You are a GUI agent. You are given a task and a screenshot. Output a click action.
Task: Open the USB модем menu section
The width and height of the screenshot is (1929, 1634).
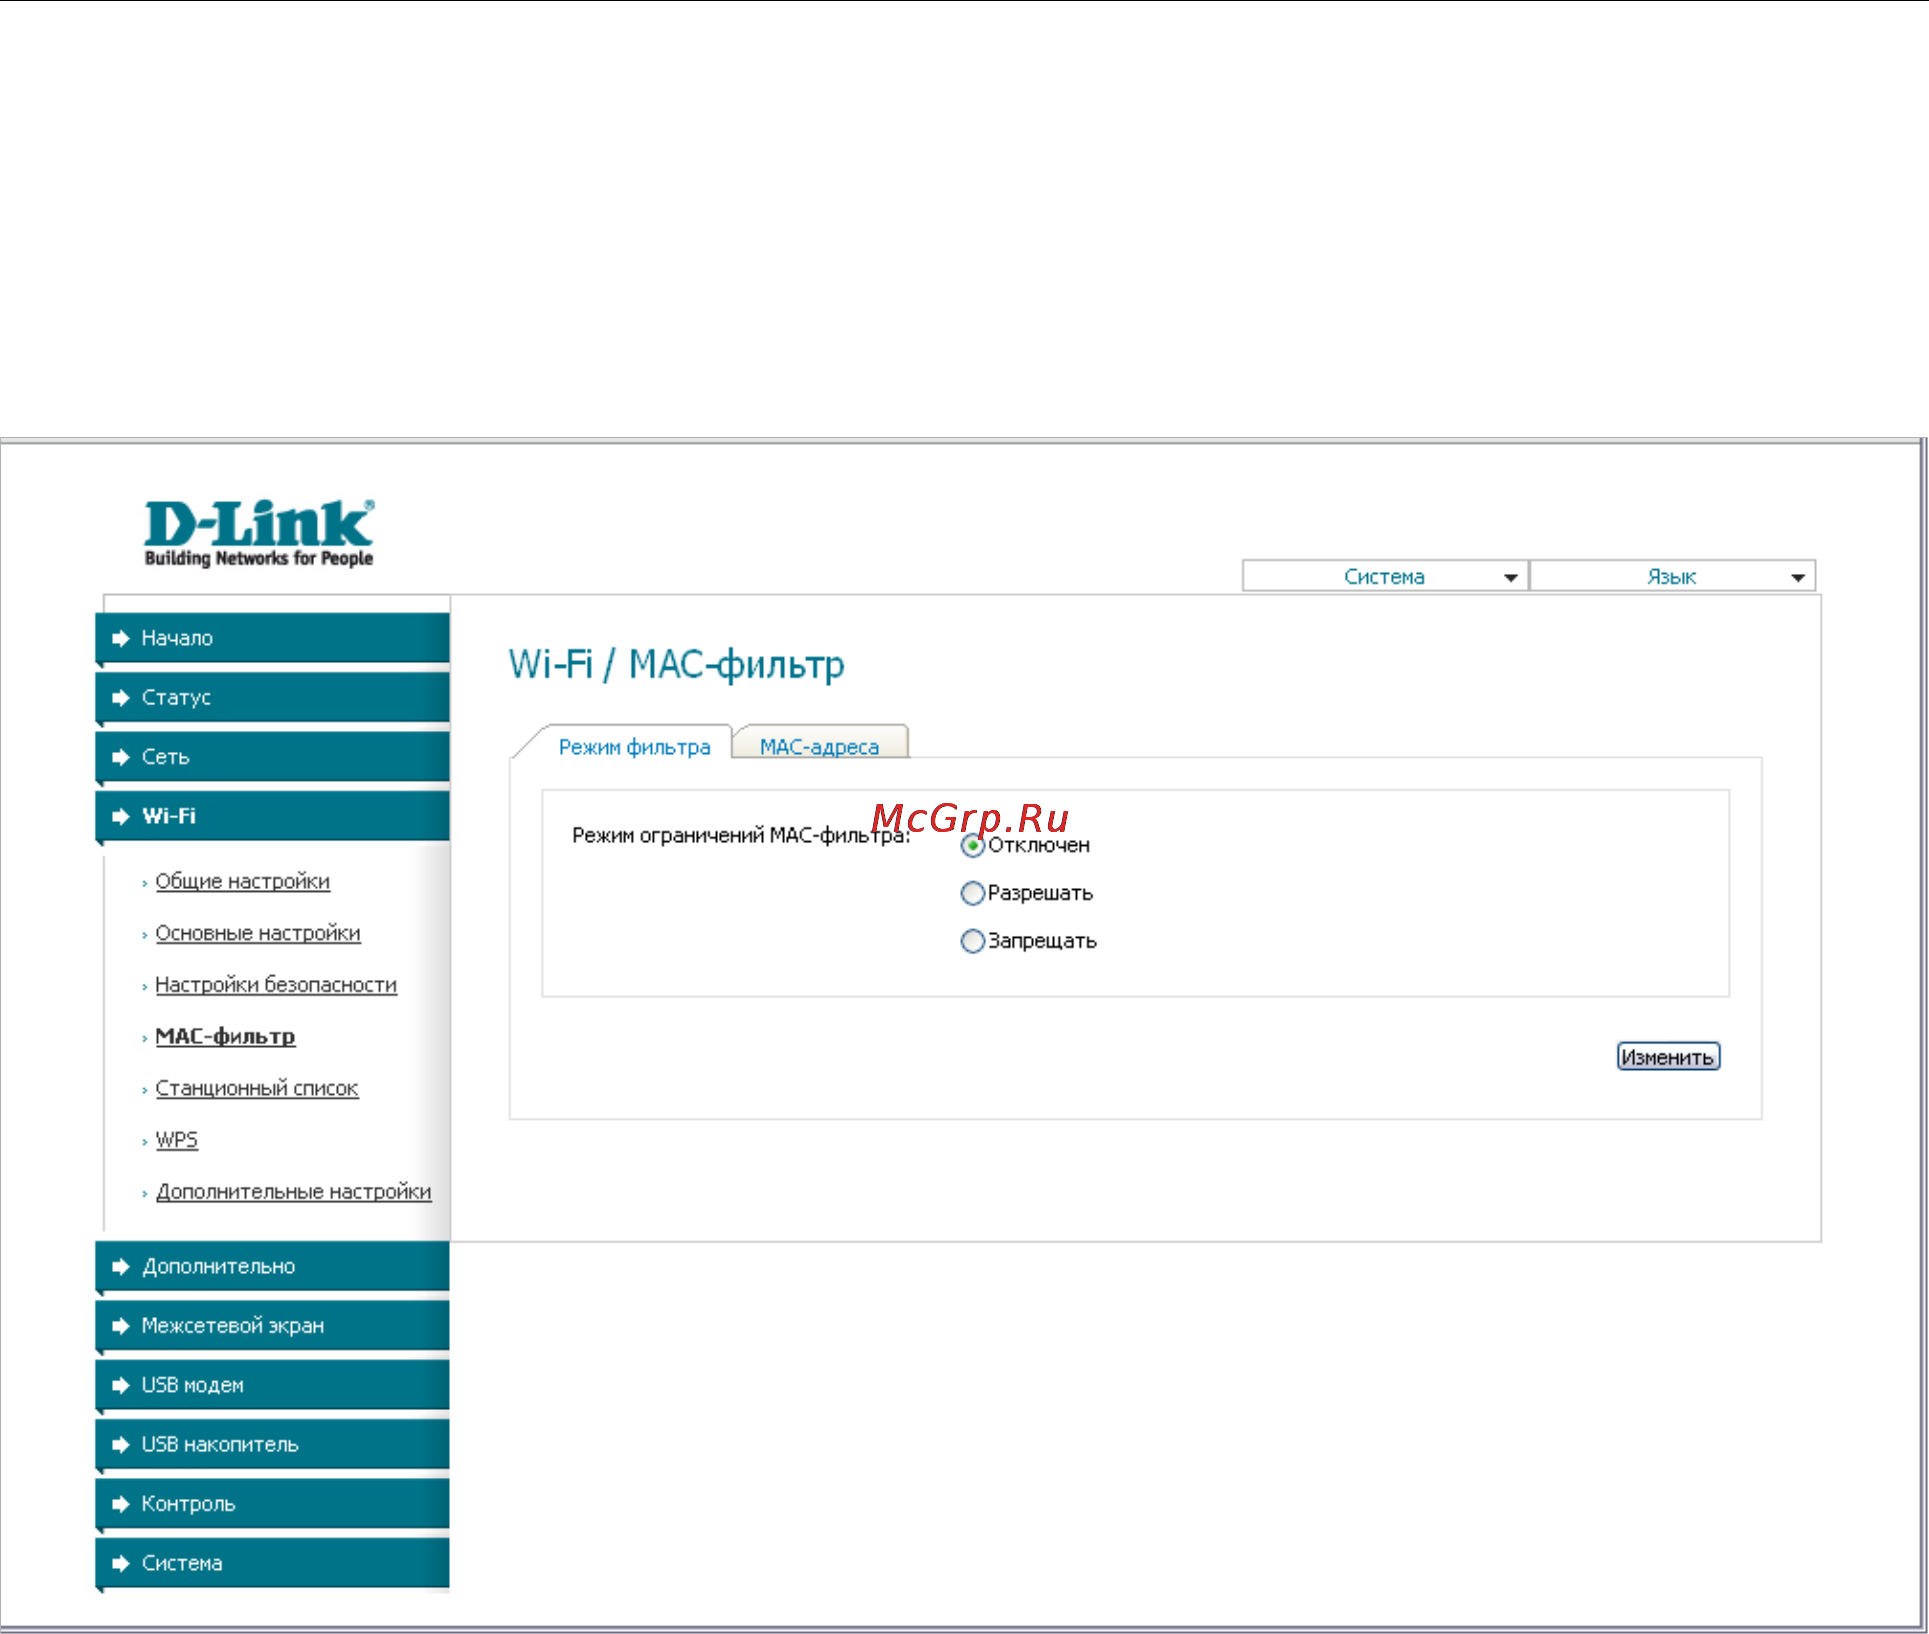click(x=272, y=1385)
